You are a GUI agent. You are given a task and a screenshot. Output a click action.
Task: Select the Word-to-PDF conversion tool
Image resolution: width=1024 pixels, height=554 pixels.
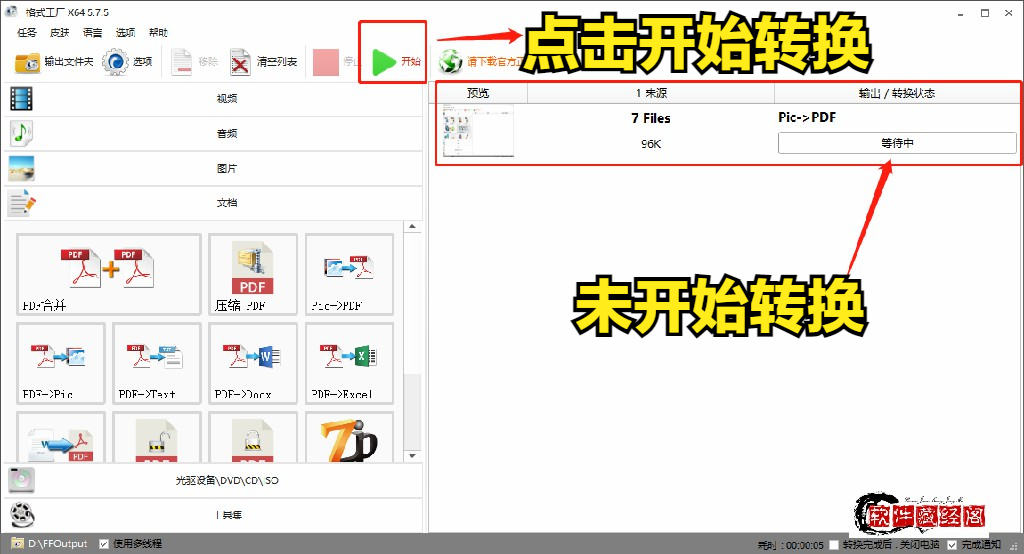pyautogui.click(x=61, y=437)
